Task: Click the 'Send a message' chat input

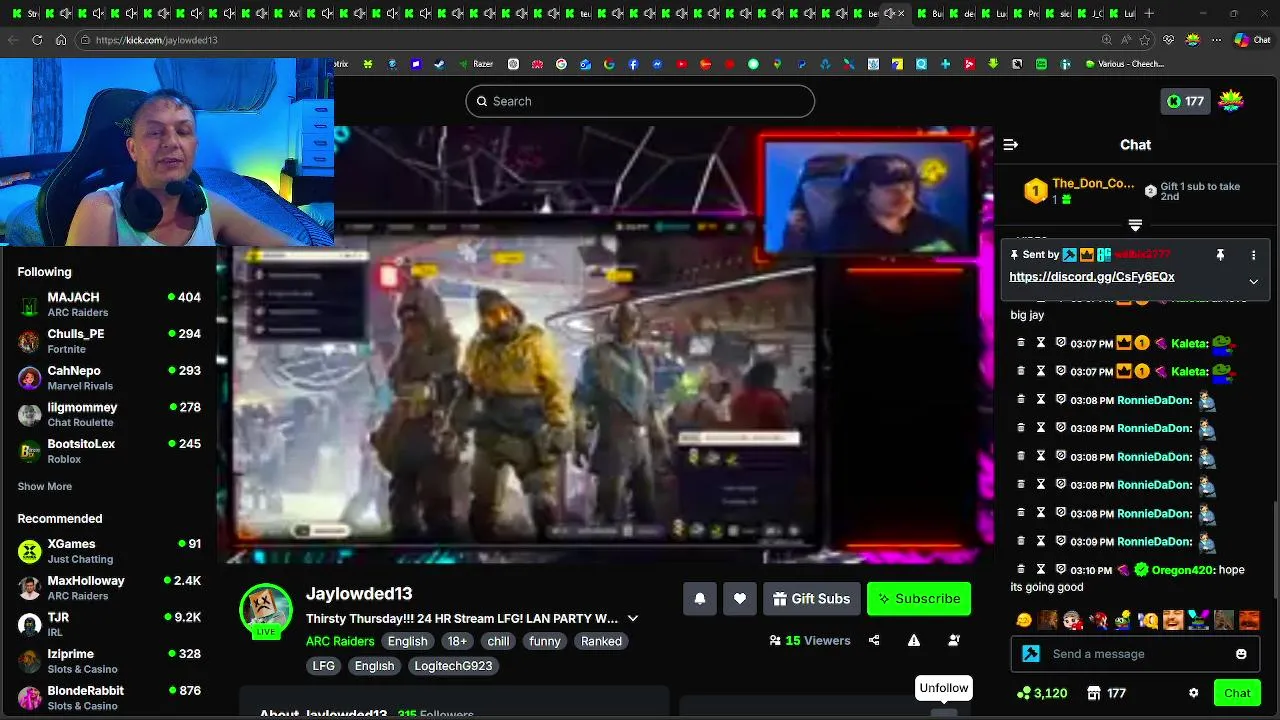Action: pyautogui.click(x=1135, y=654)
